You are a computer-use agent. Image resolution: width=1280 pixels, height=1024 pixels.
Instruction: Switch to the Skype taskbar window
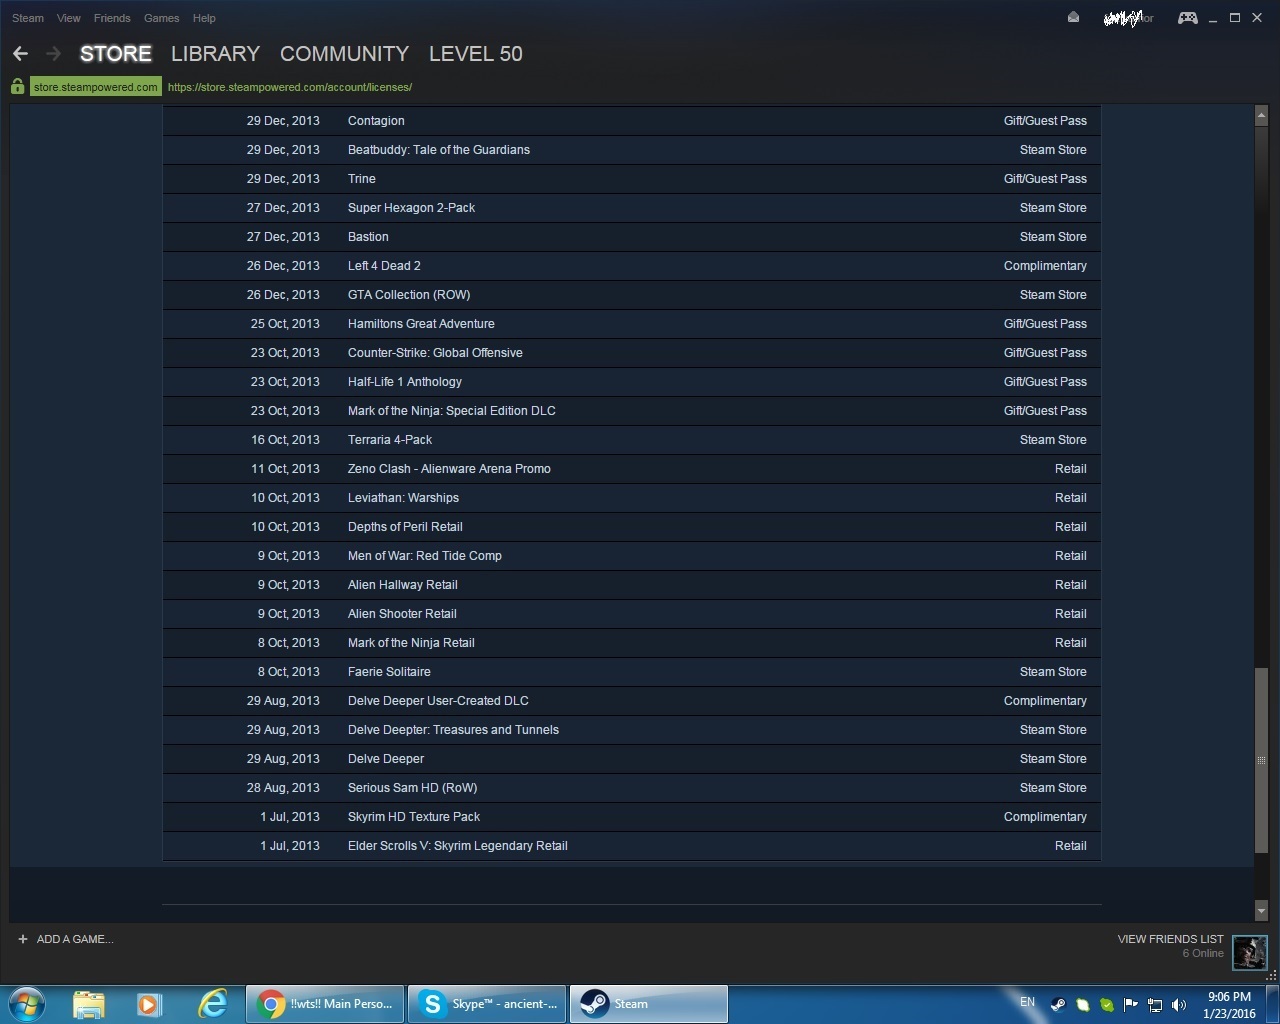(487, 1004)
